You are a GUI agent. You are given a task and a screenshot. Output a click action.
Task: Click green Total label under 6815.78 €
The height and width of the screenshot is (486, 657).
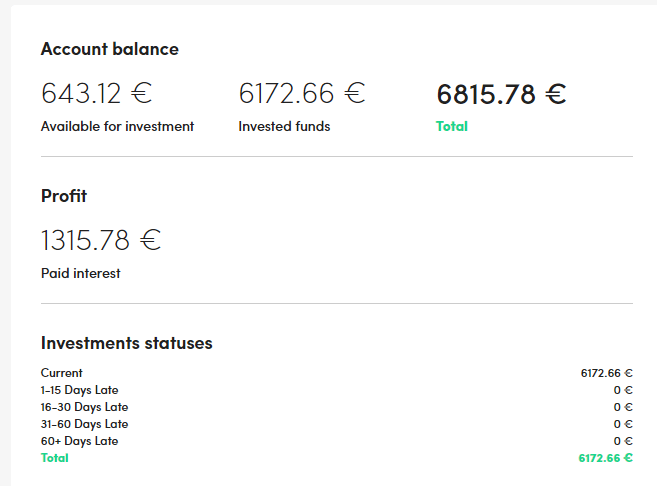(x=452, y=127)
